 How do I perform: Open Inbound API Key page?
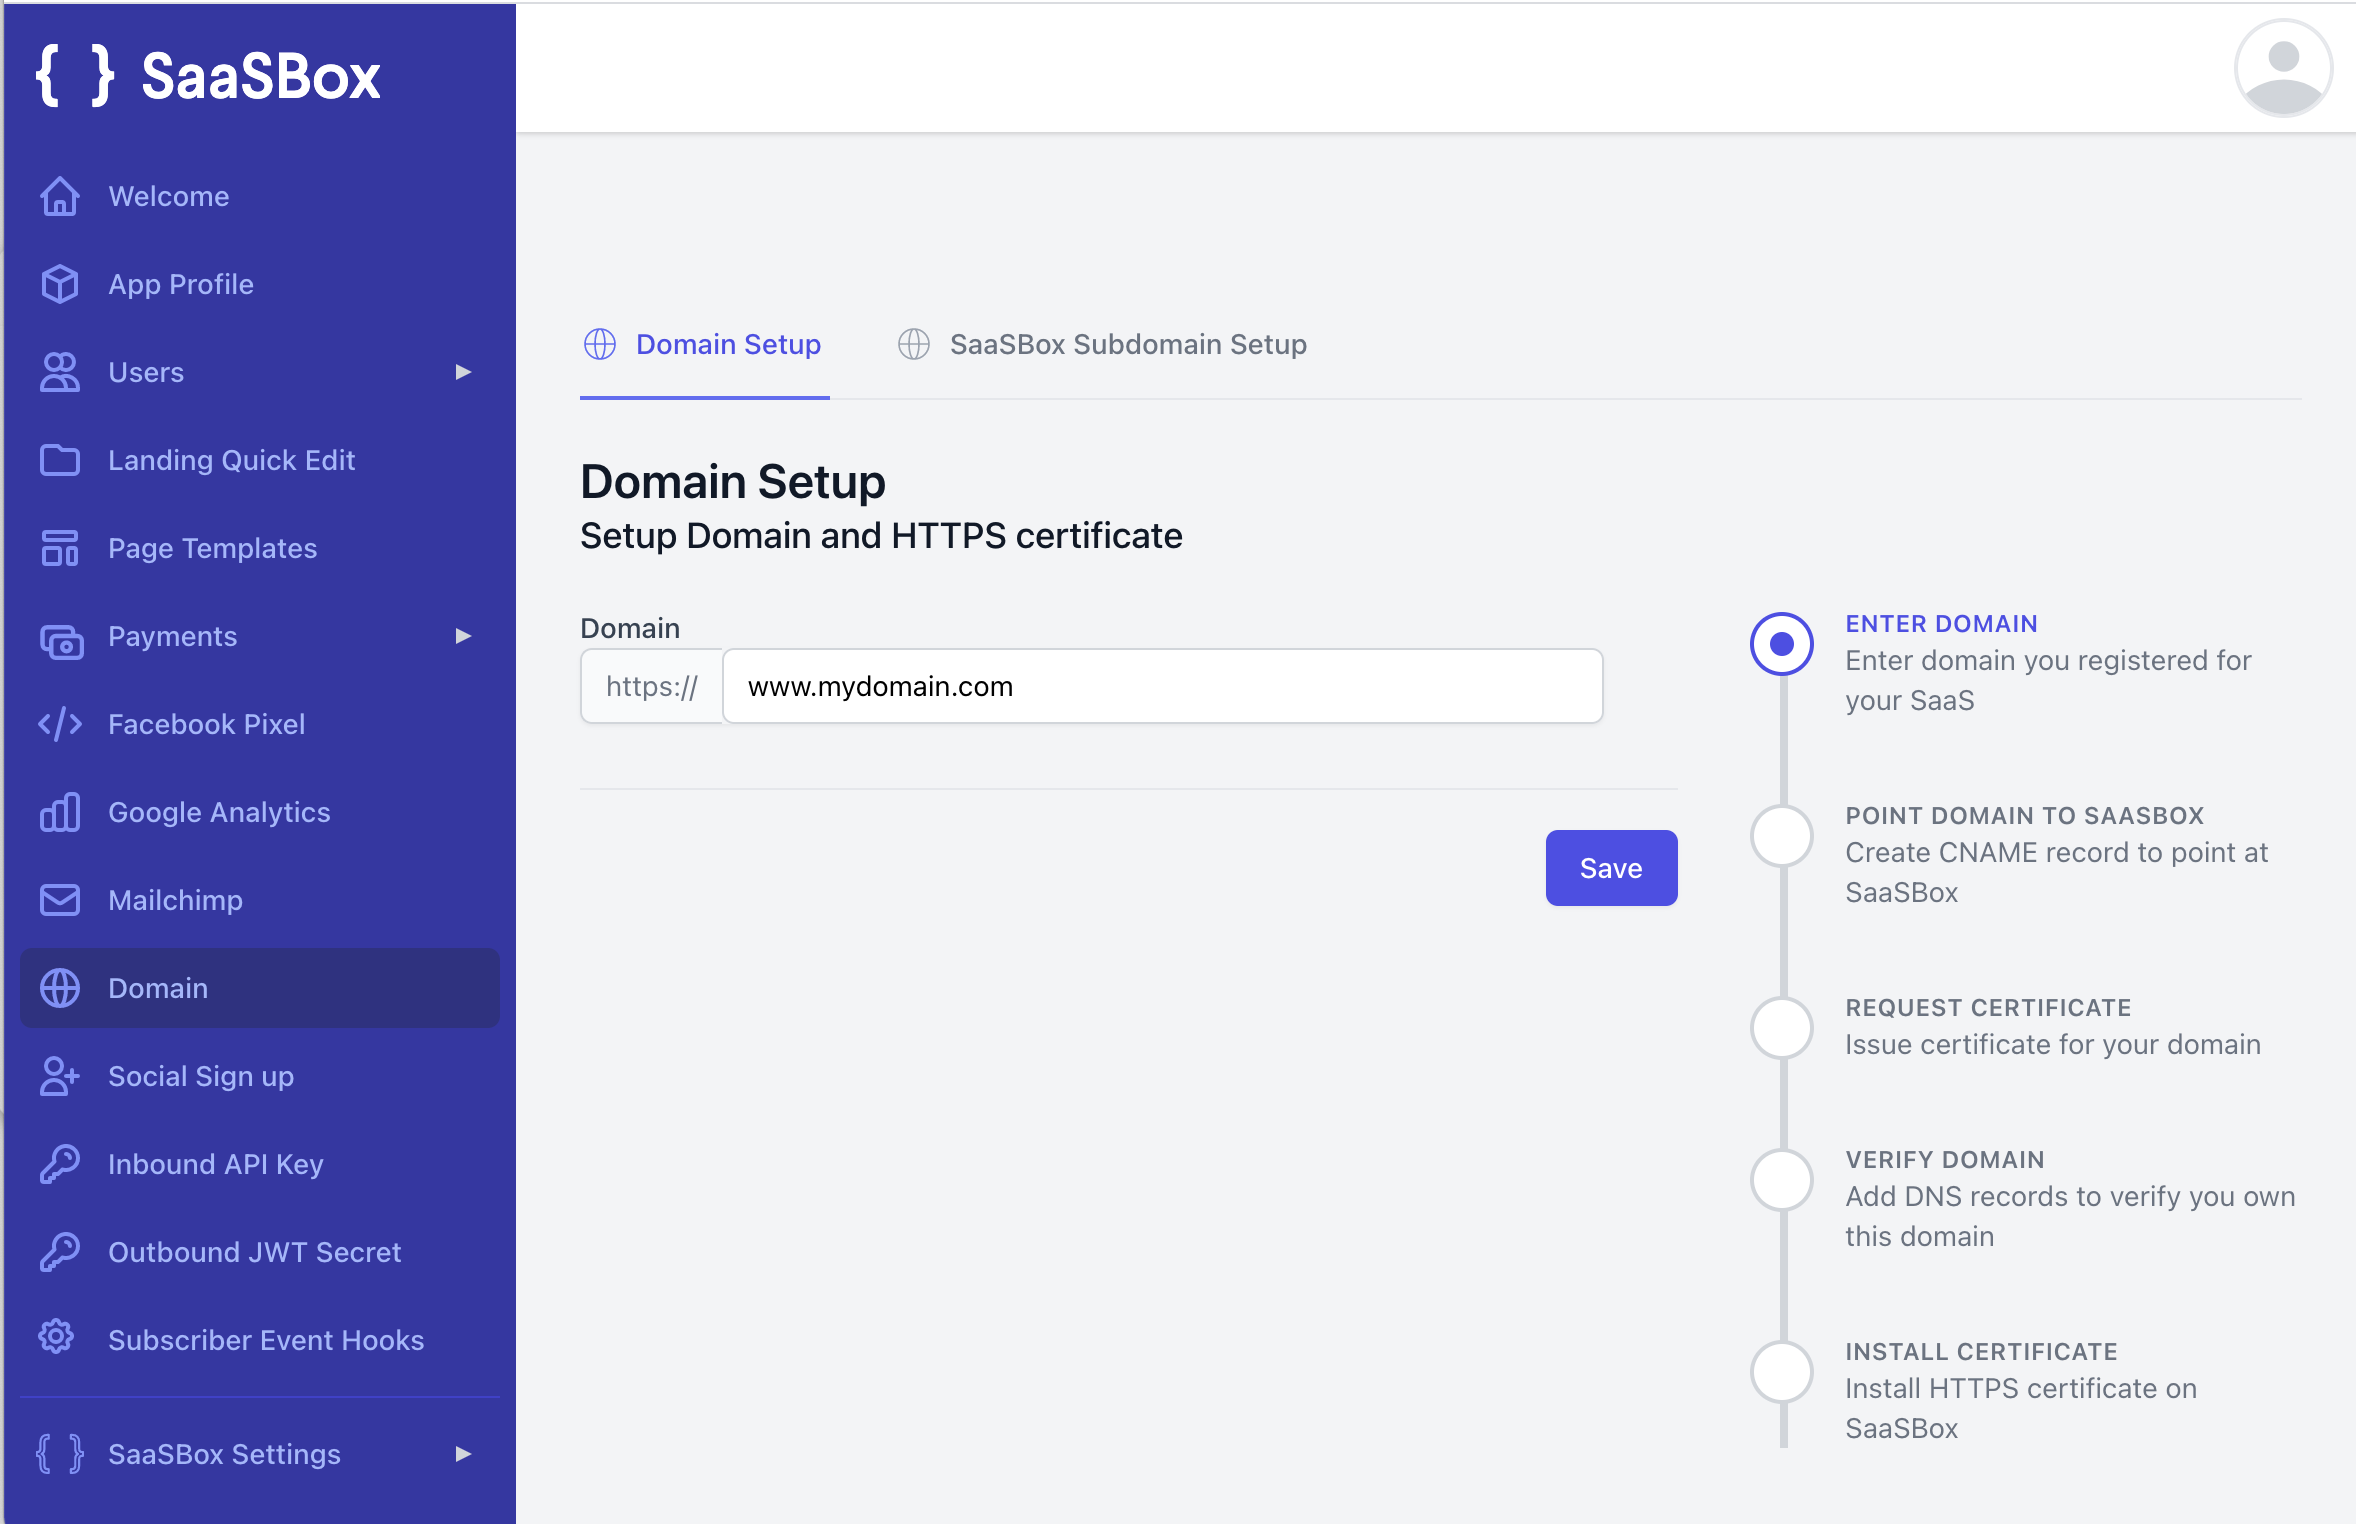260,1164
